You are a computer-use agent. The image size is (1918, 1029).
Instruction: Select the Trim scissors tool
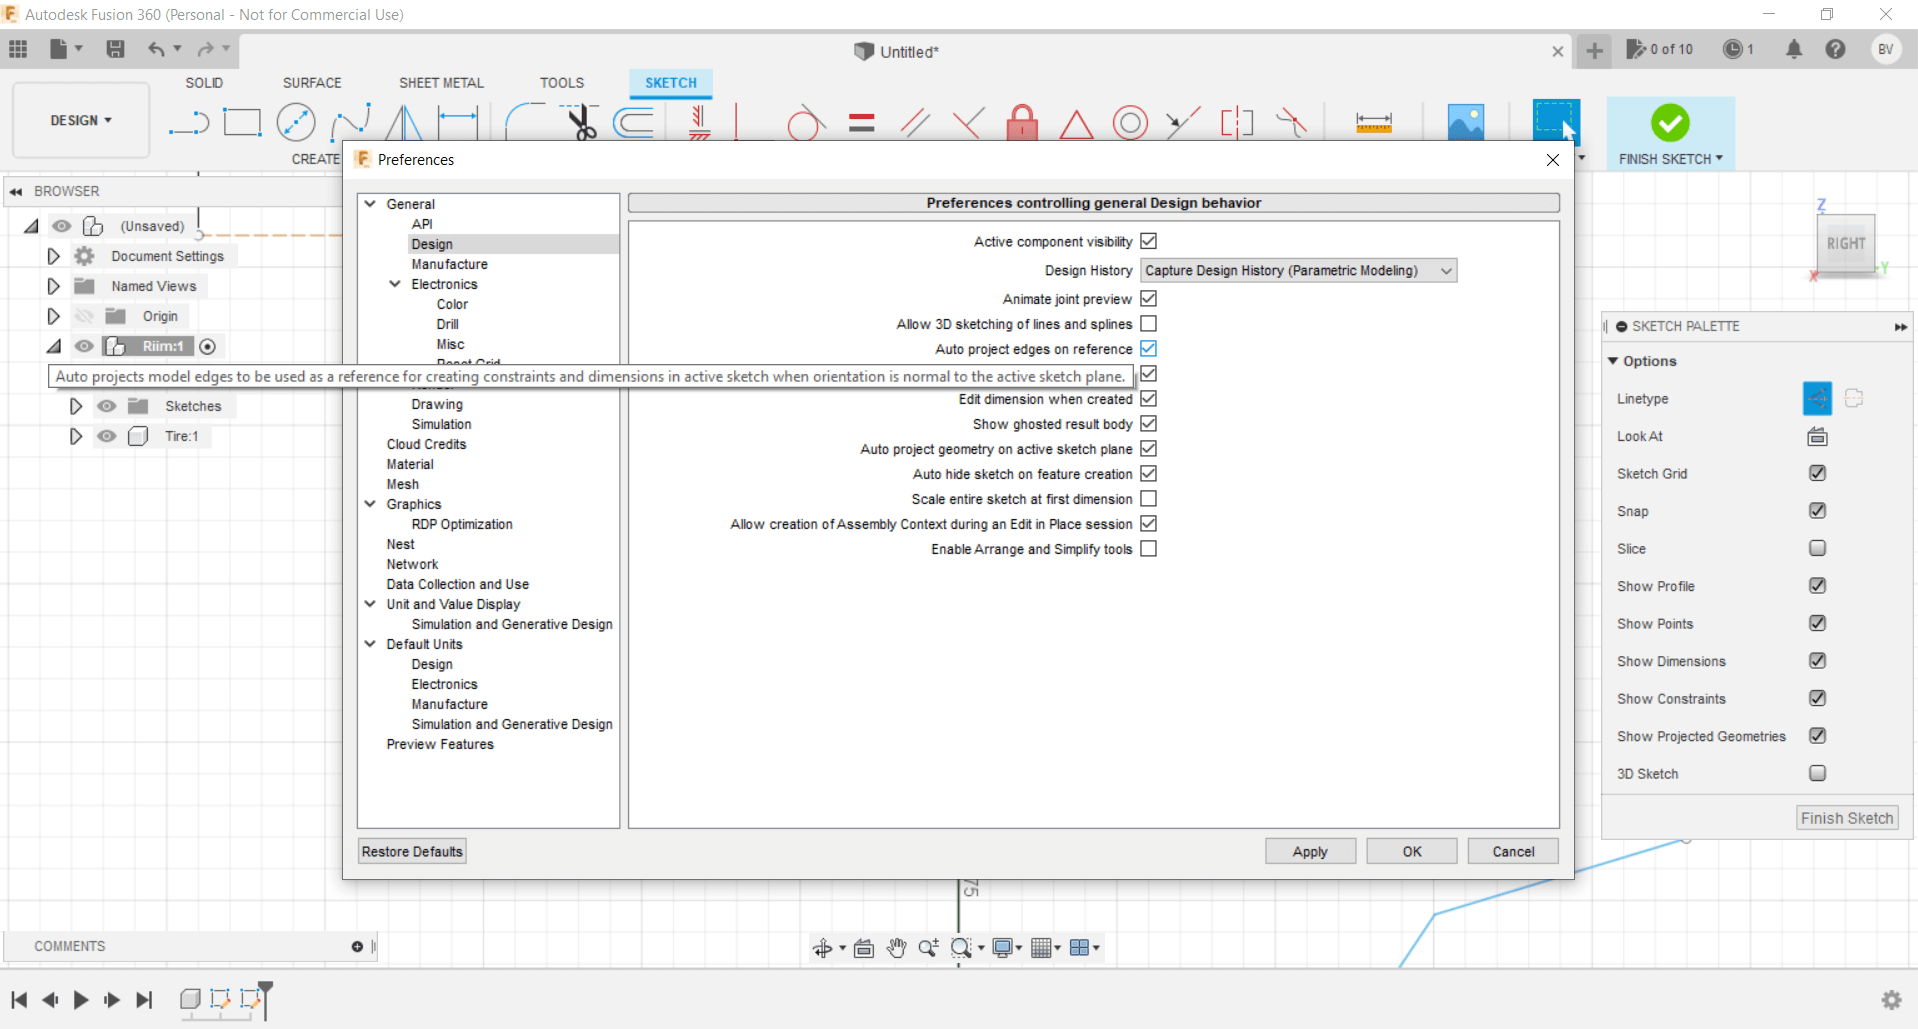coord(581,122)
